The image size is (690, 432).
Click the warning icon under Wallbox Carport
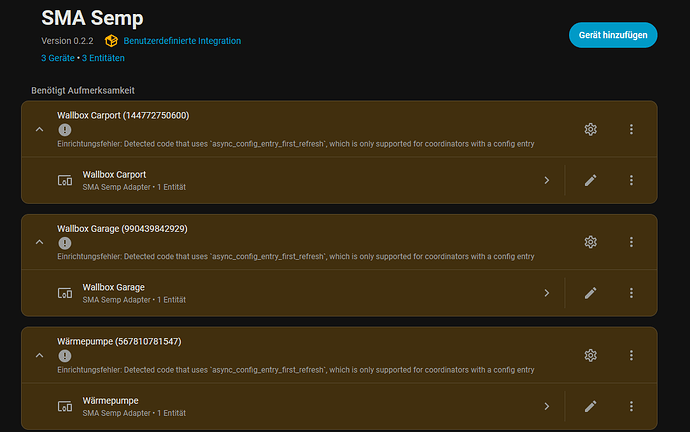coord(65,130)
